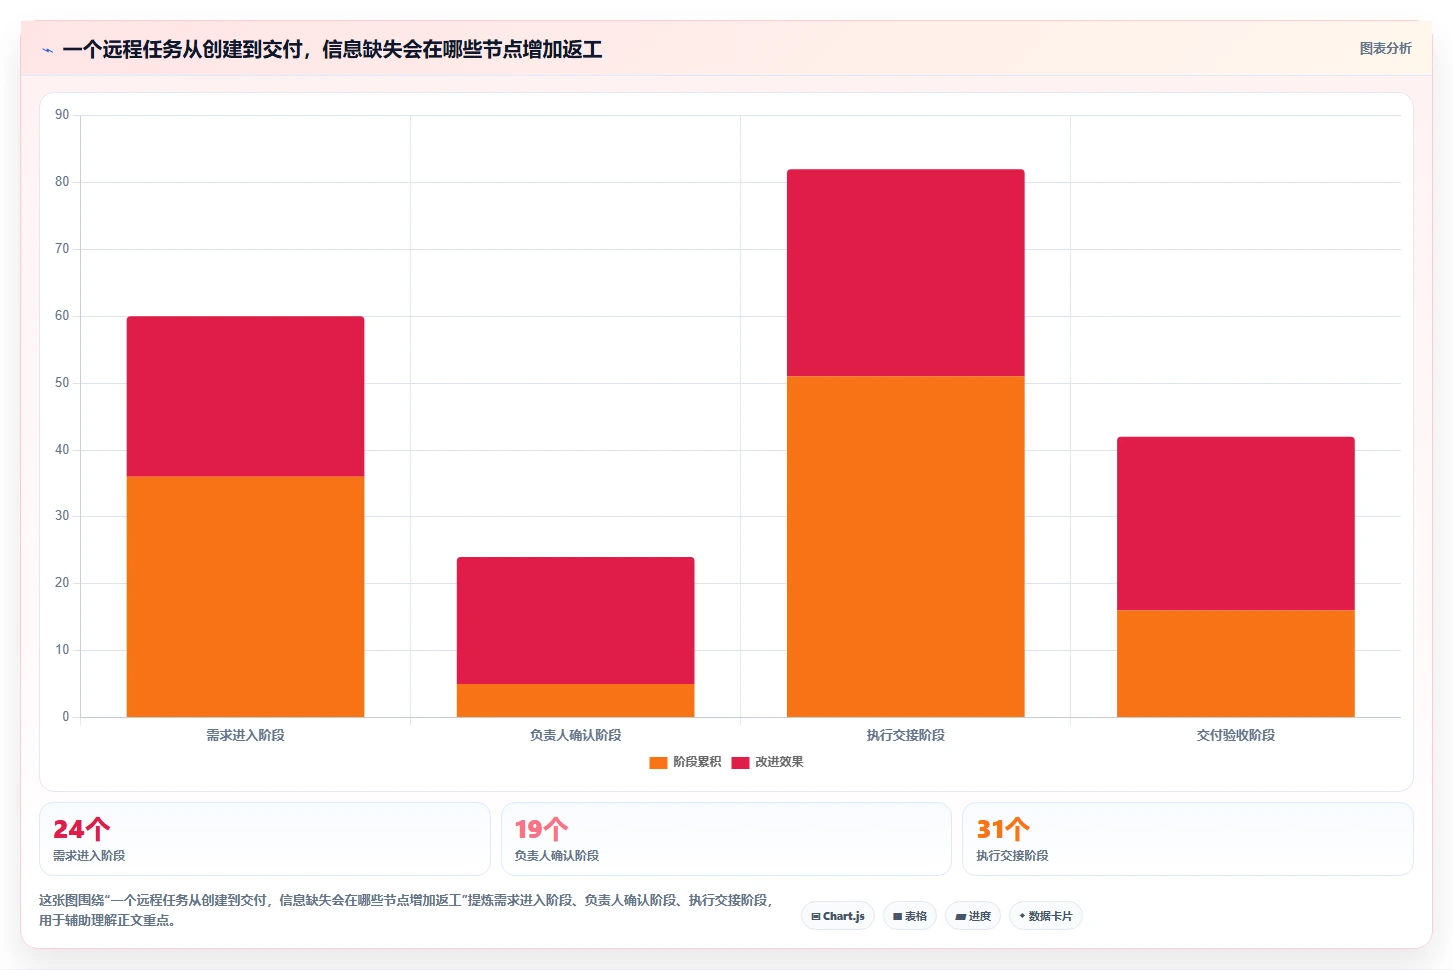
Task: Open the 19个 负责人确认阶段 stat card
Action: (726, 839)
